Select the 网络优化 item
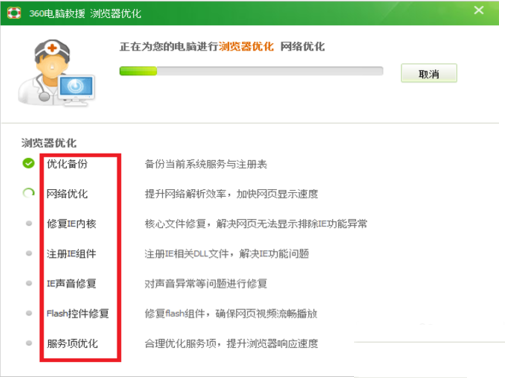This screenshot has height=378, width=505. pos(67,194)
